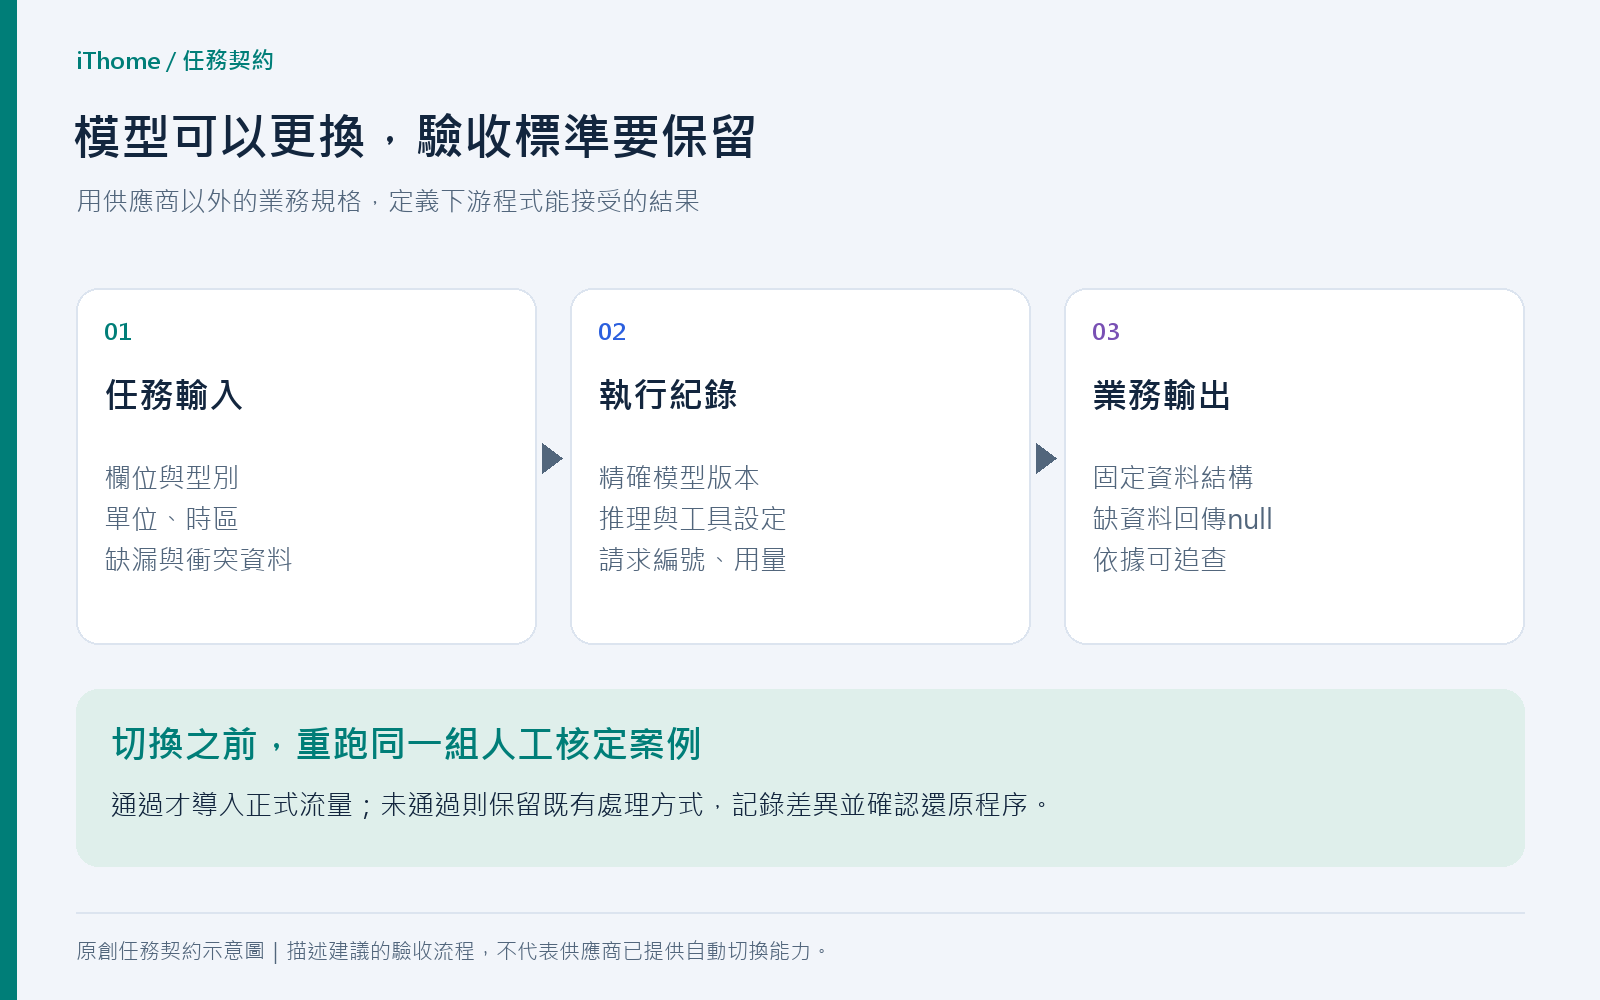Click the 缺漏與衝突資料 line
Image resolution: width=1600 pixels, height=1000 pixels.
199,560
